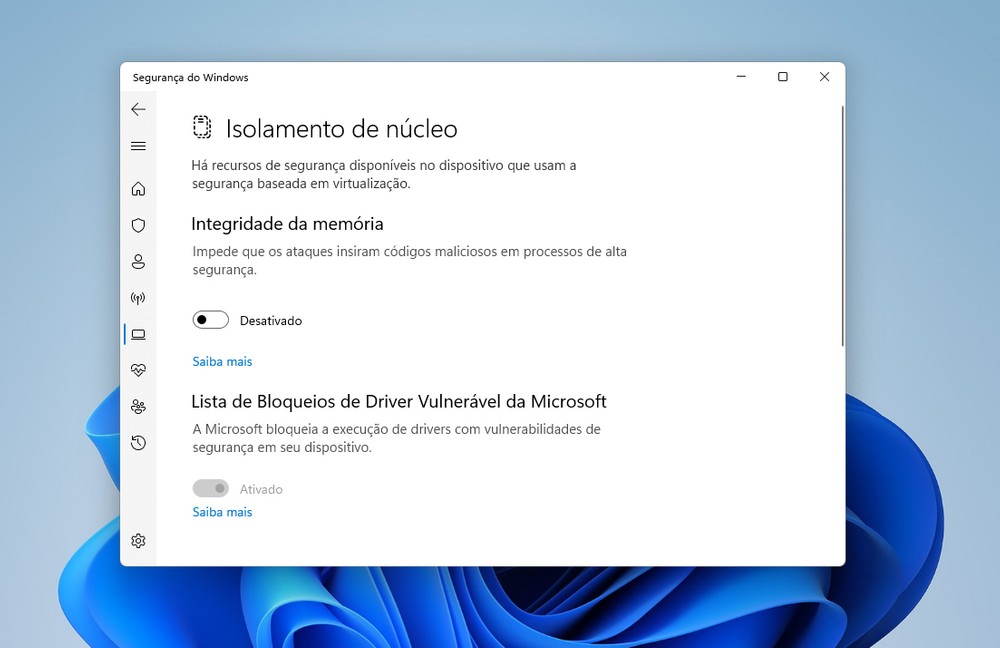Screen dimensions: 1000x648
Task: Click the Isolamento de núcleo heading
Action: coord(342,129)
